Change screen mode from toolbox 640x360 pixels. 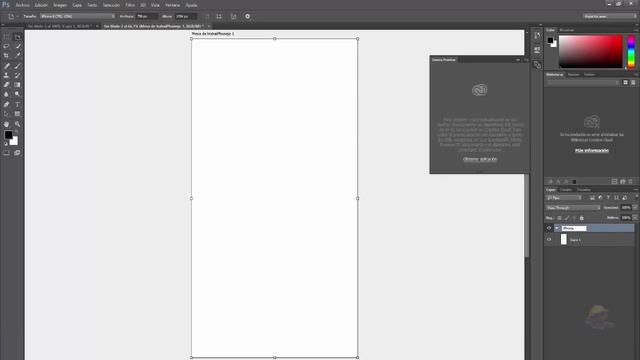(18, 153)
